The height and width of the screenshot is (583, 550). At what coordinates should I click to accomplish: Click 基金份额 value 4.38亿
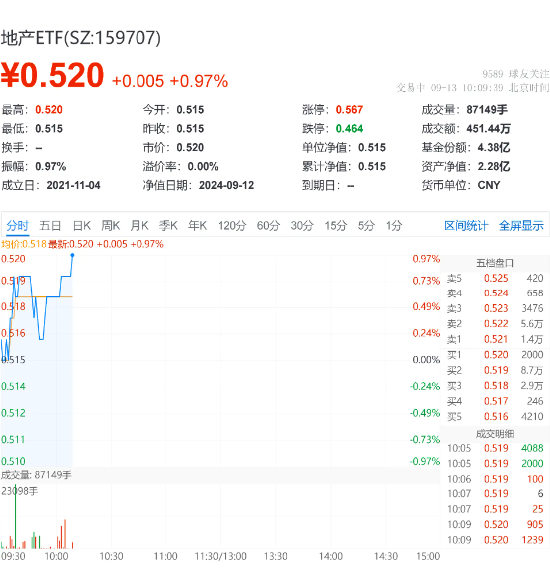(494, 148)
